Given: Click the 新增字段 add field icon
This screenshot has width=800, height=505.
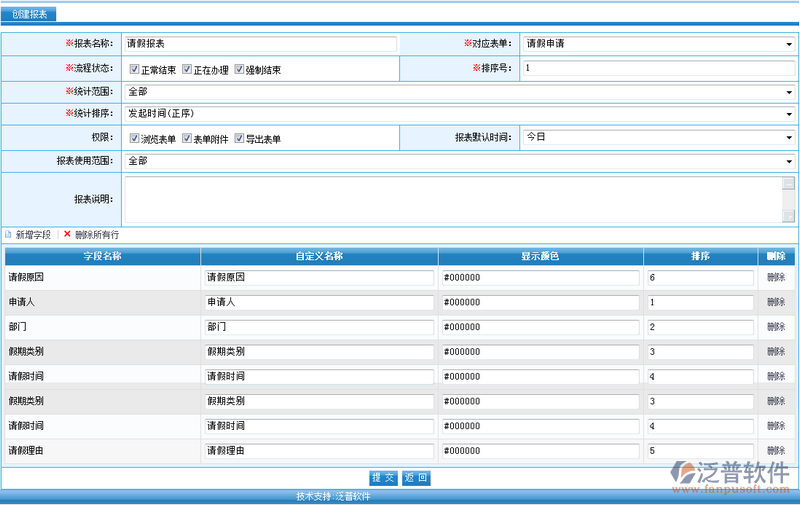Looking at the screenshot, I should coord(9,234).
